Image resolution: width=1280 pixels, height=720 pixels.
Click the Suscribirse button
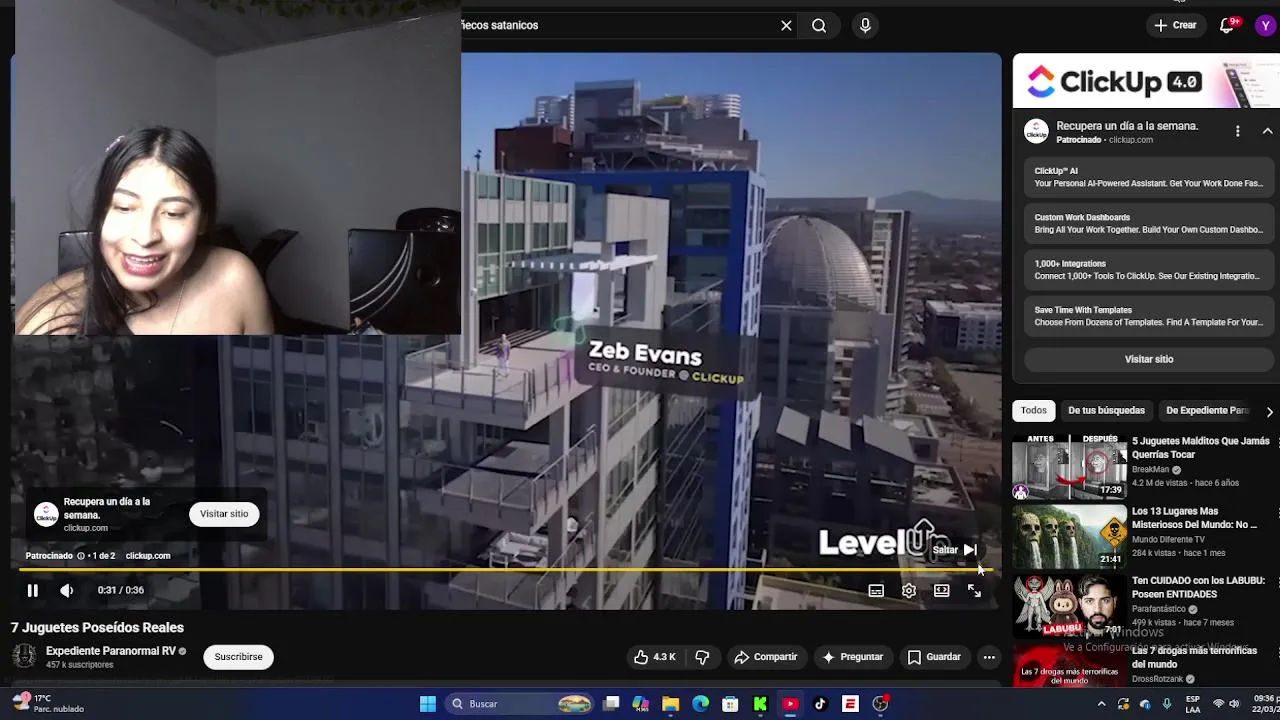238,657
